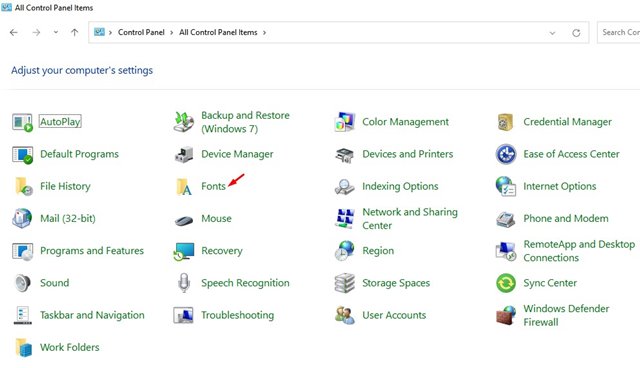640x368 pixels.
Task: Click into the Search Control Panel field
Action: (x=618, y=32)
